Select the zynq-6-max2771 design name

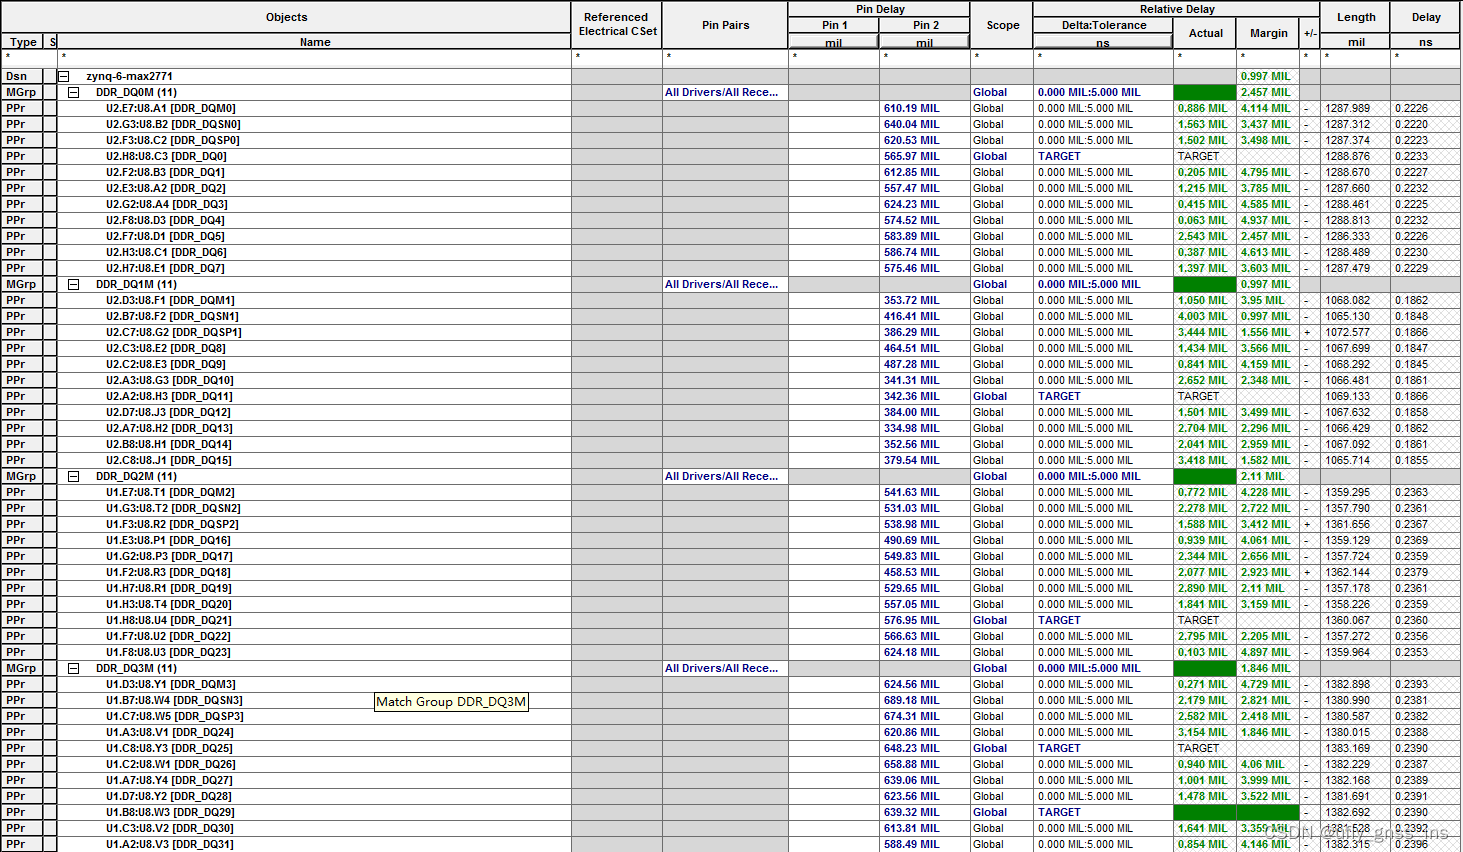129,76
